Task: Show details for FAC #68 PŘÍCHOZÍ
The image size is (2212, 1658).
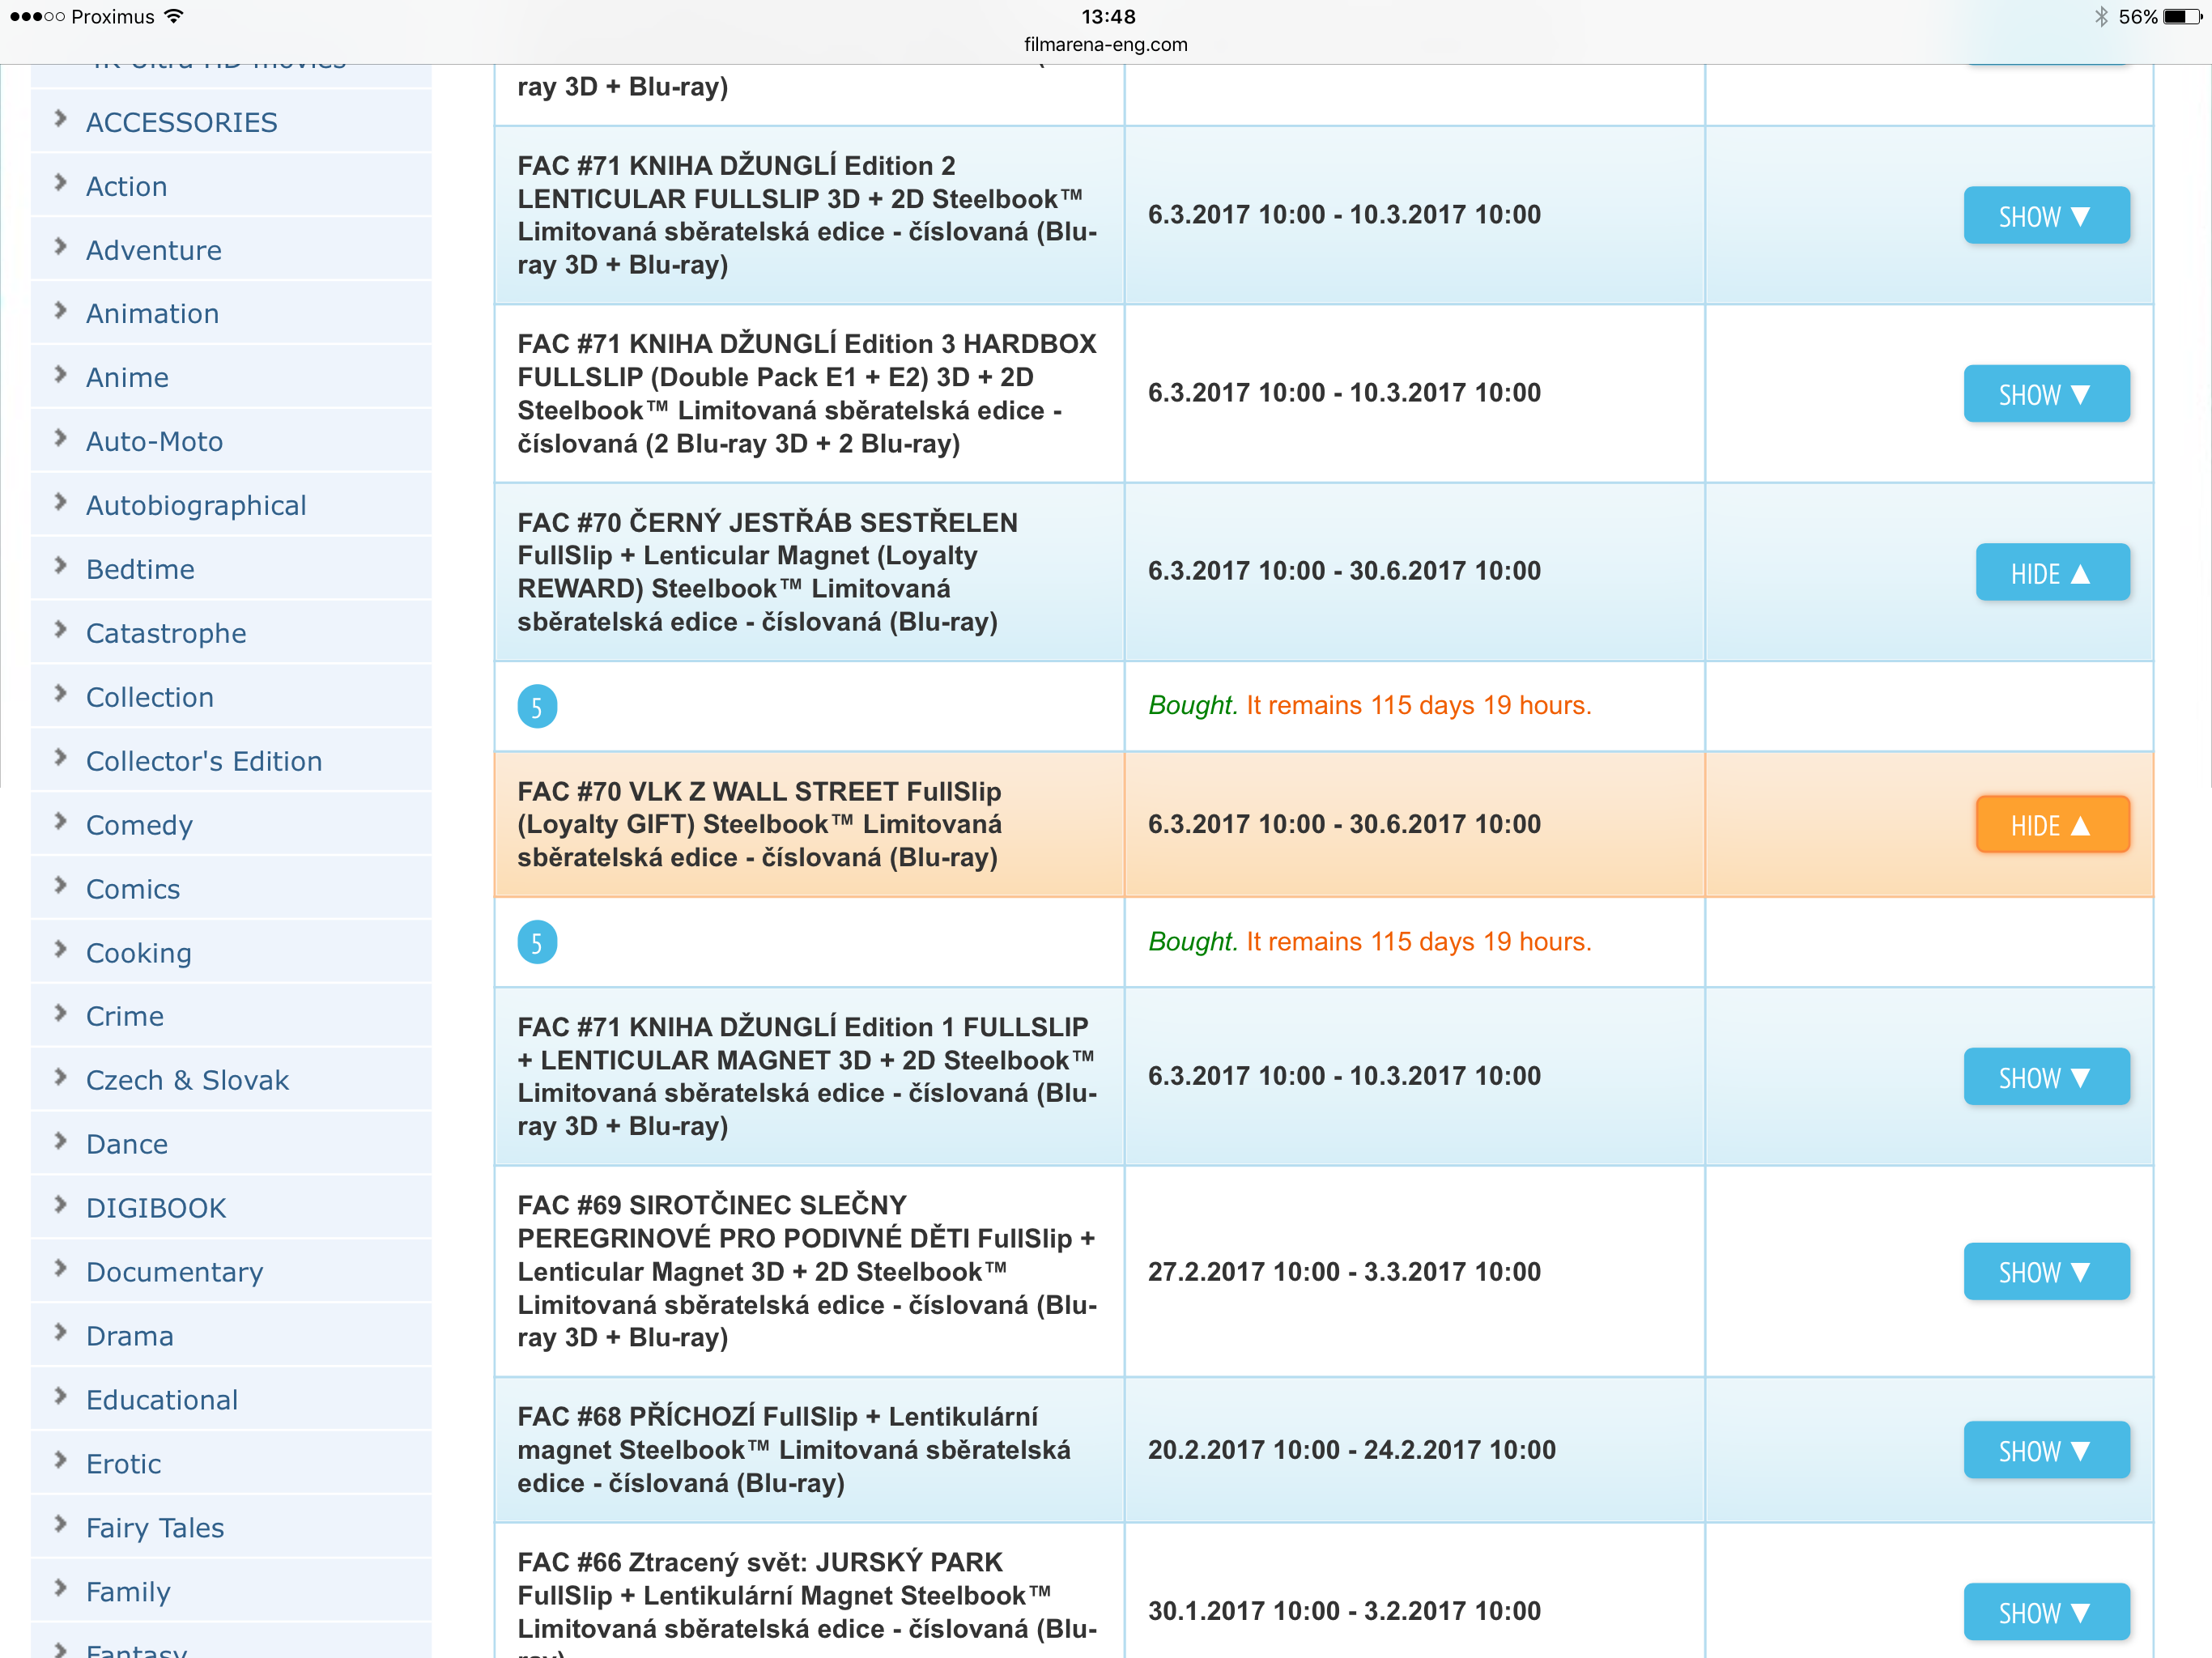Action: point(2046,1449)
